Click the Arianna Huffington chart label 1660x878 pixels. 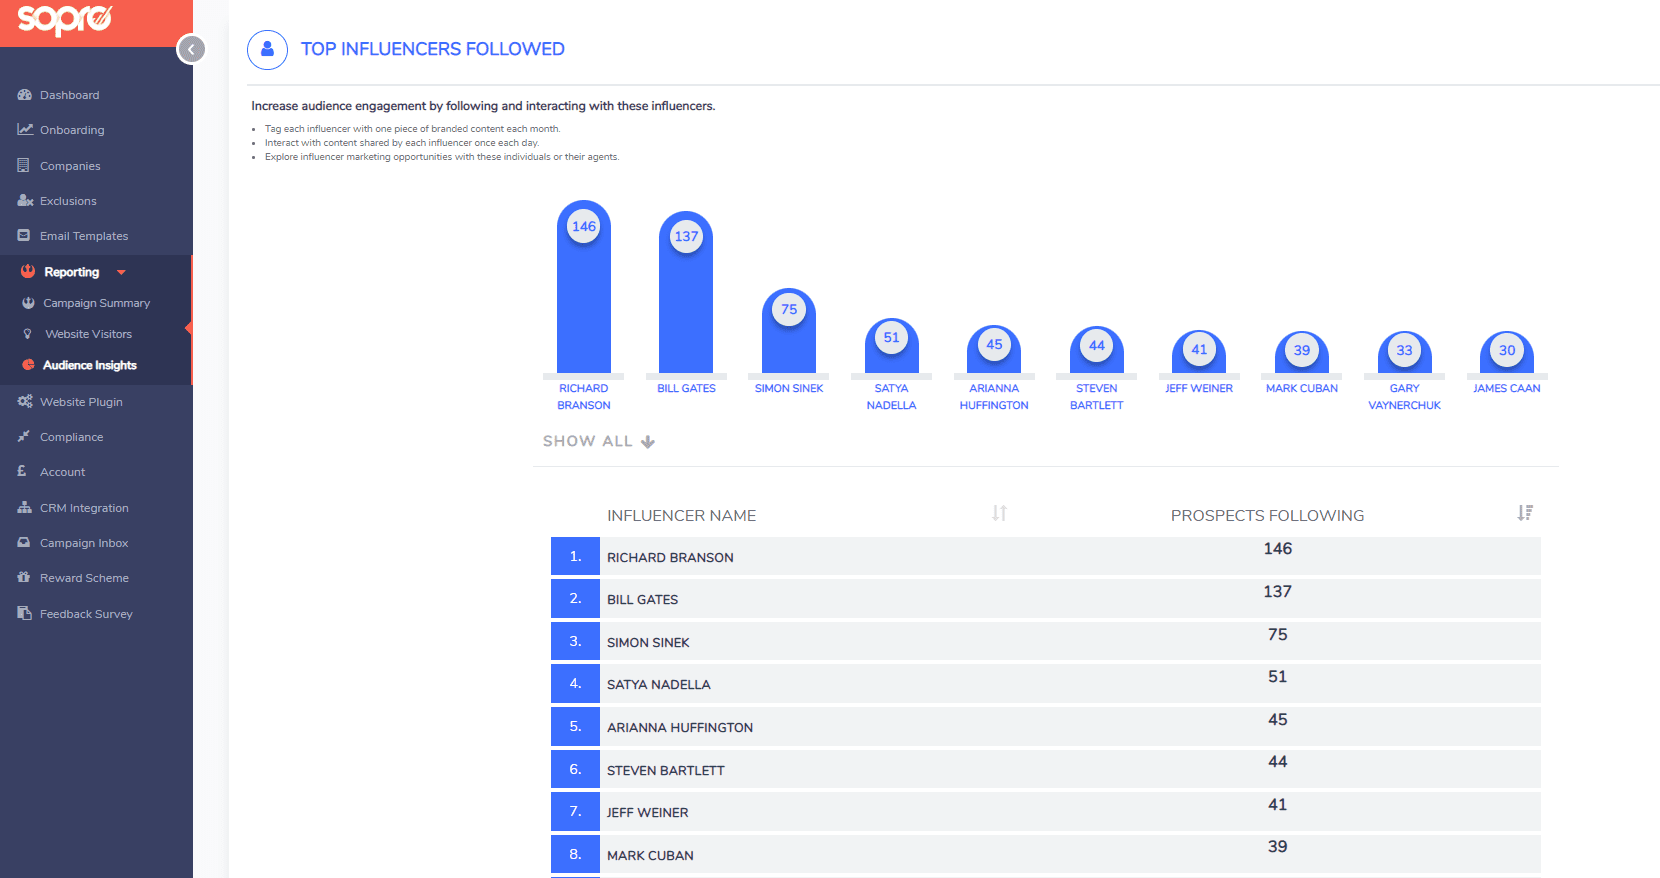pyautogui.click(x=994, y=397)
